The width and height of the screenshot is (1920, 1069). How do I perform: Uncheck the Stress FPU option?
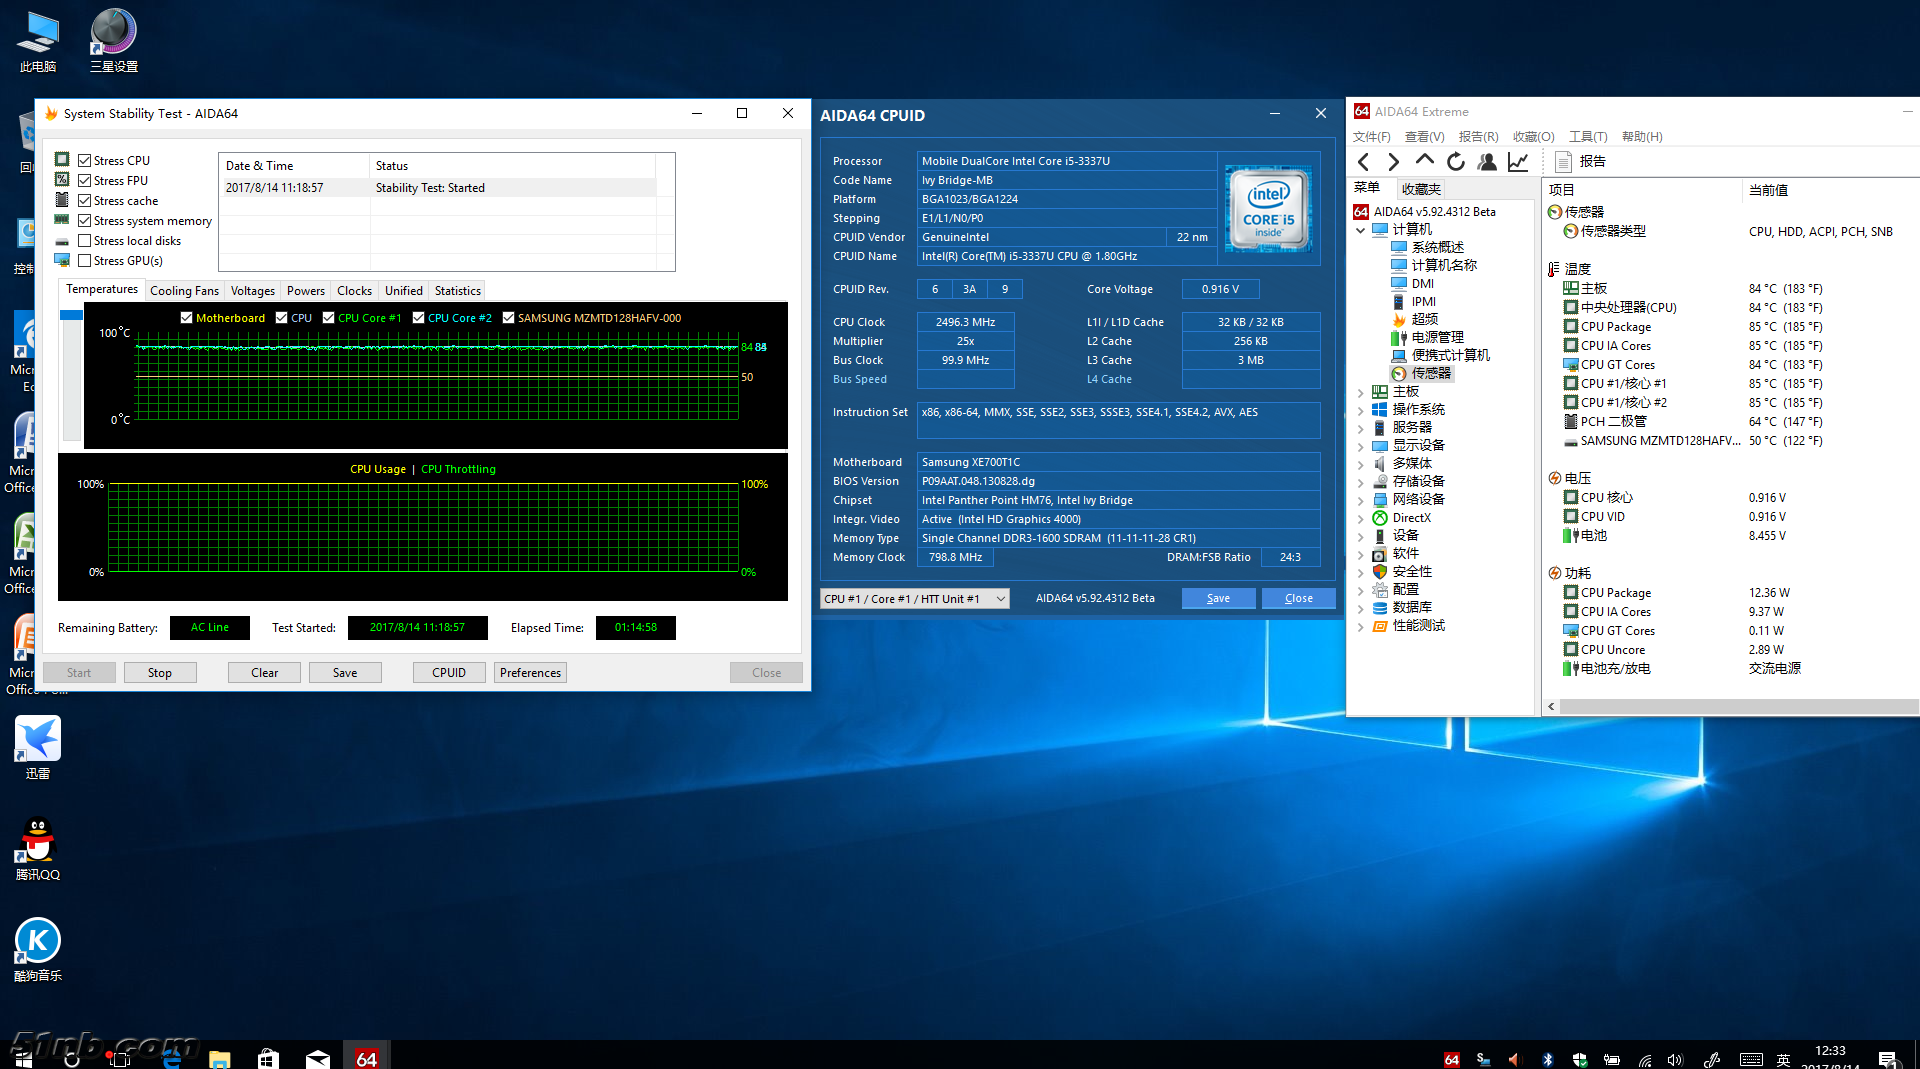[85, 181]
